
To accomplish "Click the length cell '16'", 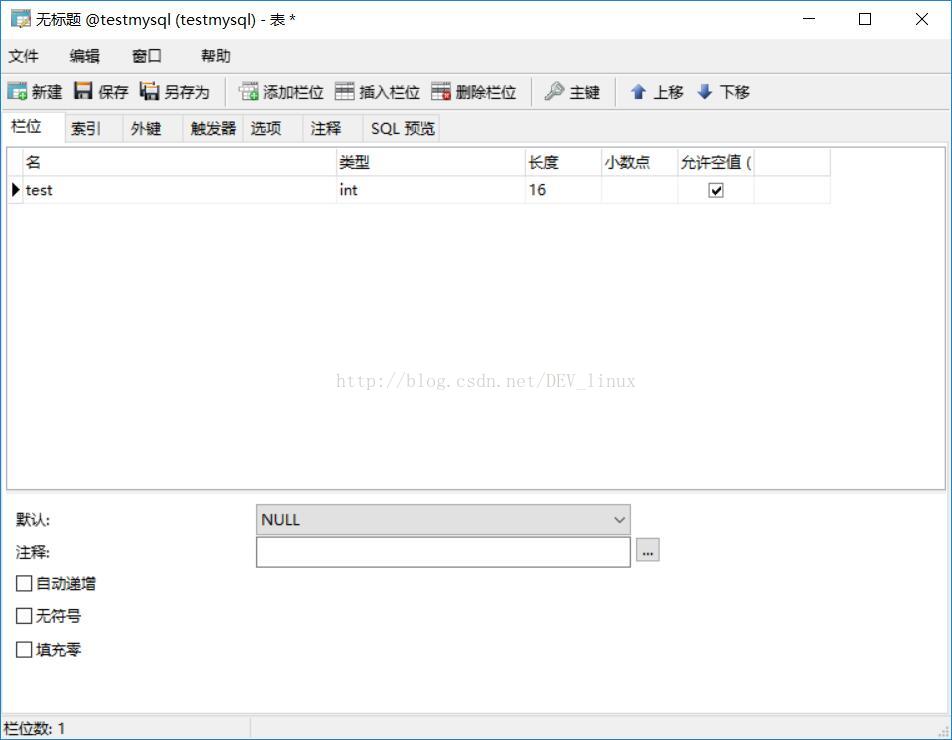I will coord(563,190).
